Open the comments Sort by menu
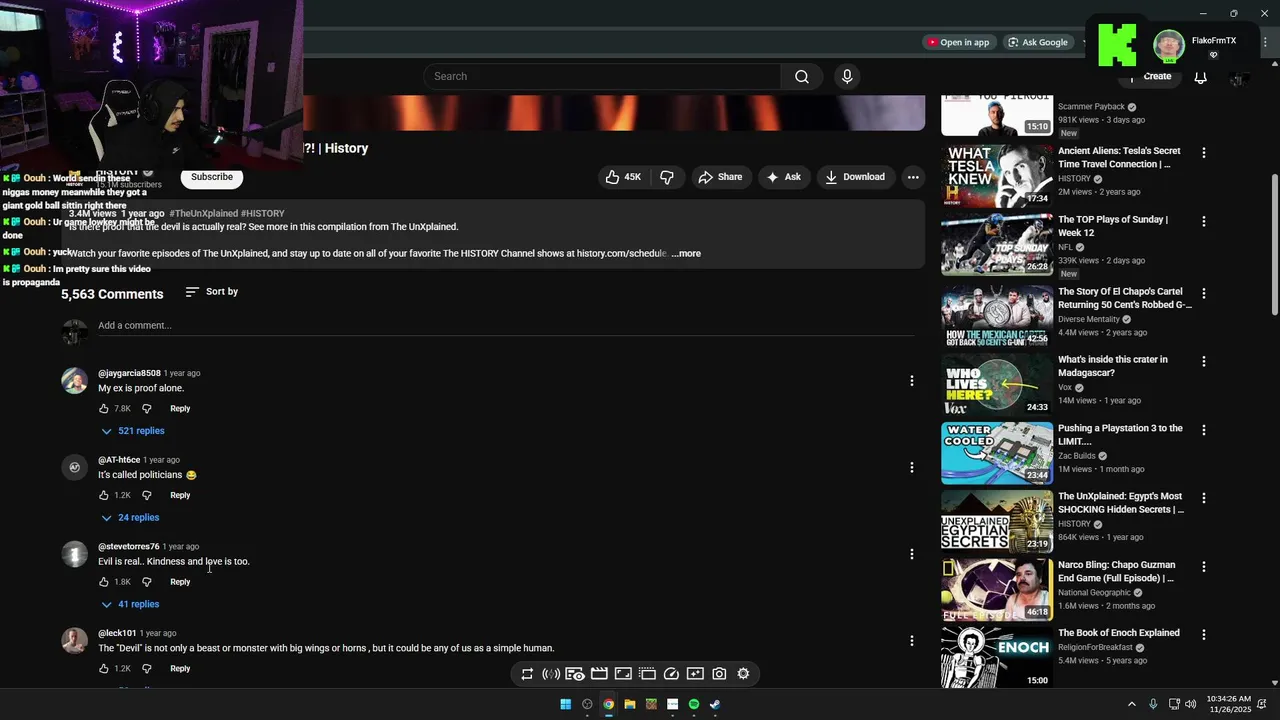Image resolution: width=1280 pixels, height=720 pixels. click(211, 292)
